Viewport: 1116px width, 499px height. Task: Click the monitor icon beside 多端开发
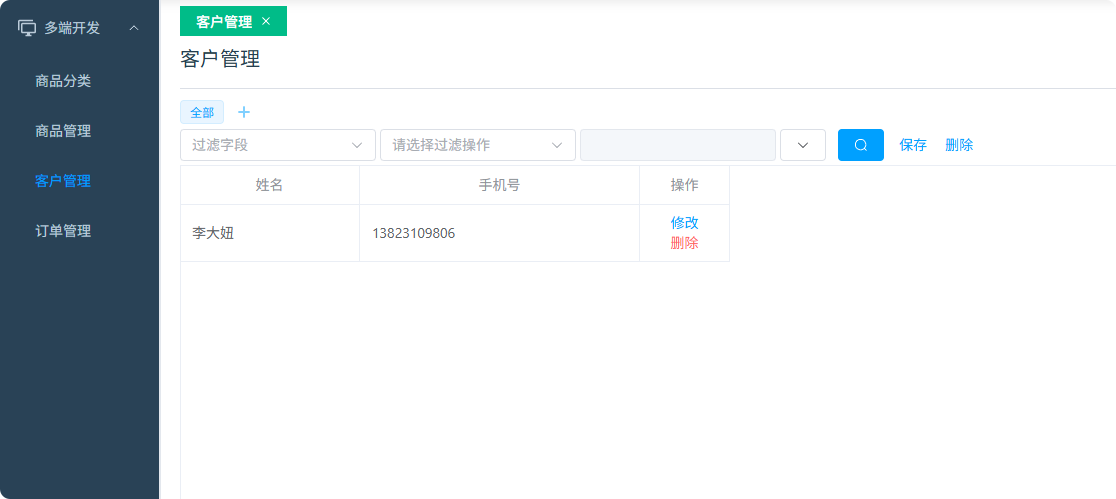pos(27,28)
